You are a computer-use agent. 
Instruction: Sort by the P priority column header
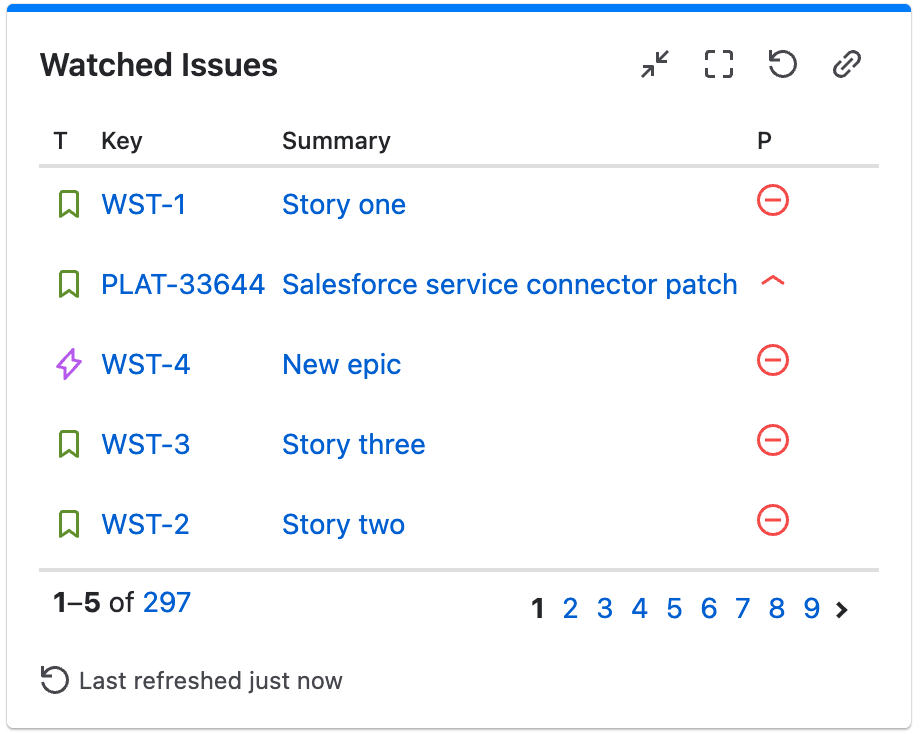pyautogui.click(x=764, y=141)
